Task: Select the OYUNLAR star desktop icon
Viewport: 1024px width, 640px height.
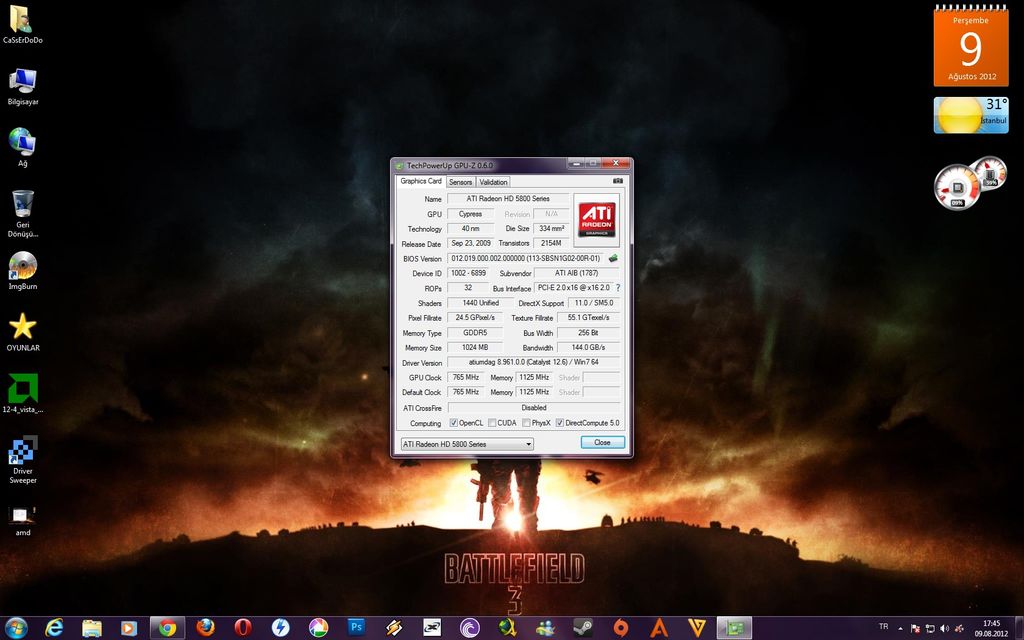Action: coord(23,332)
